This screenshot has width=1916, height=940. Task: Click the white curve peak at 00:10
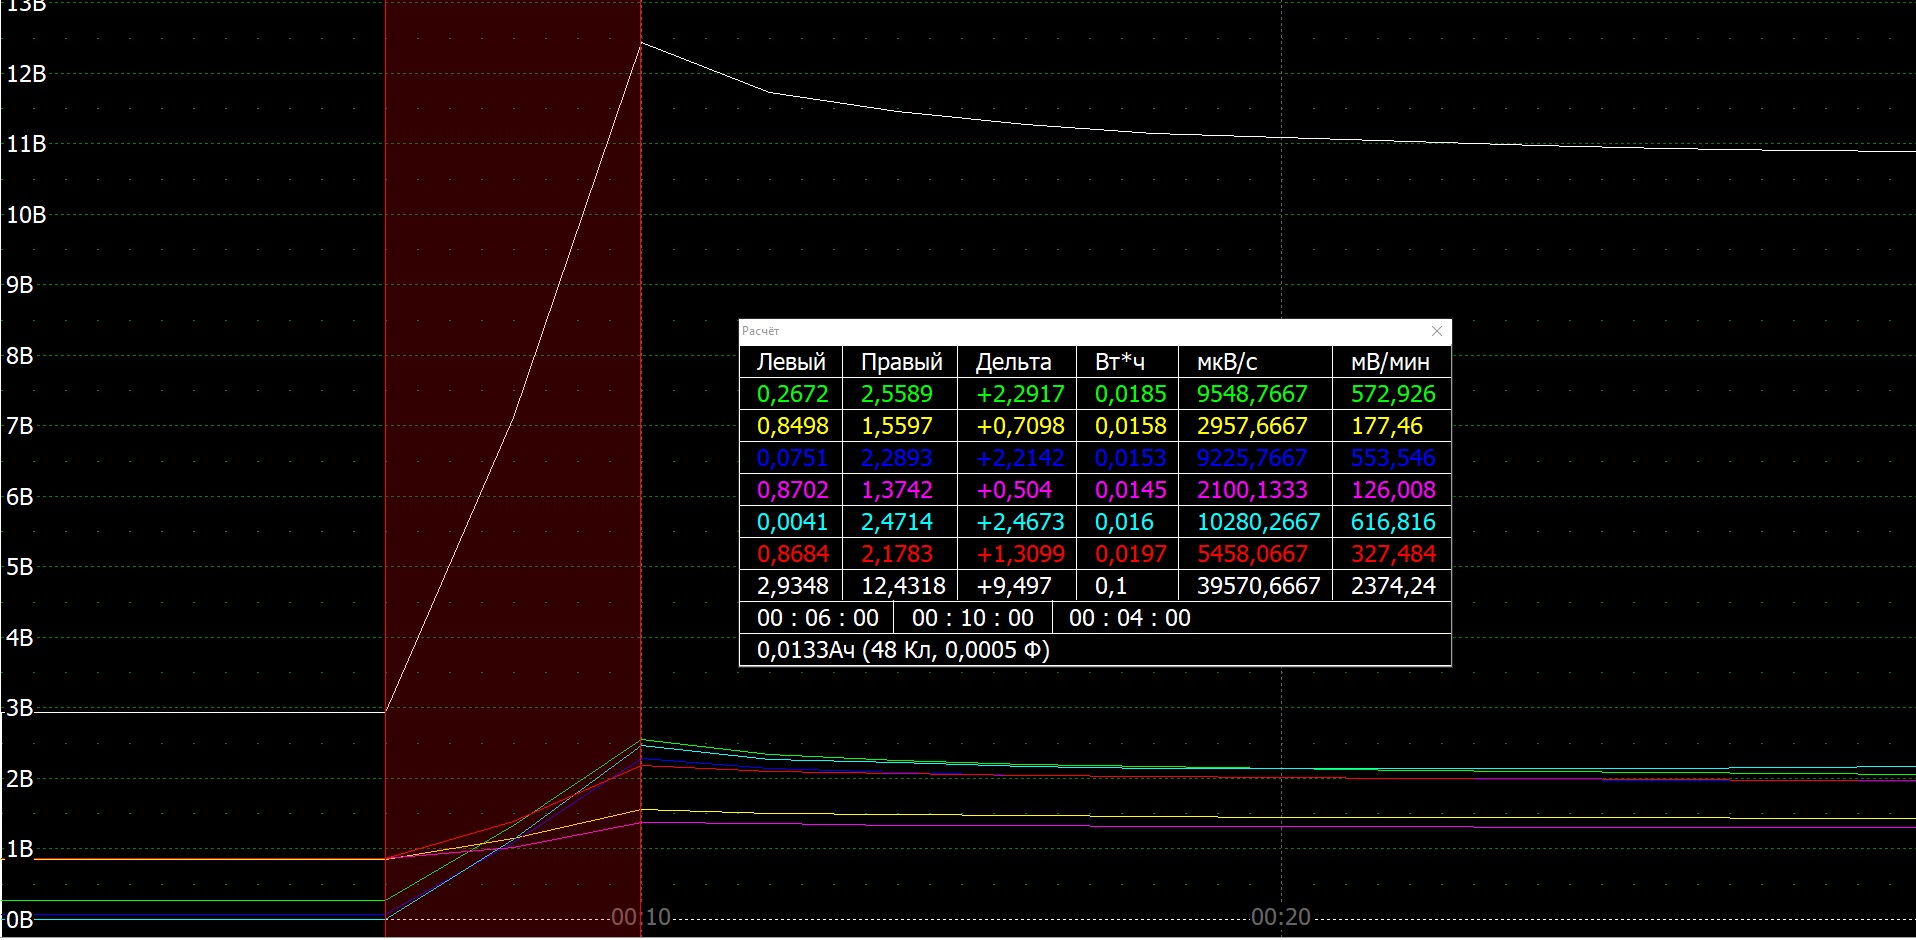pyautogui.click(x=641, y=43)
